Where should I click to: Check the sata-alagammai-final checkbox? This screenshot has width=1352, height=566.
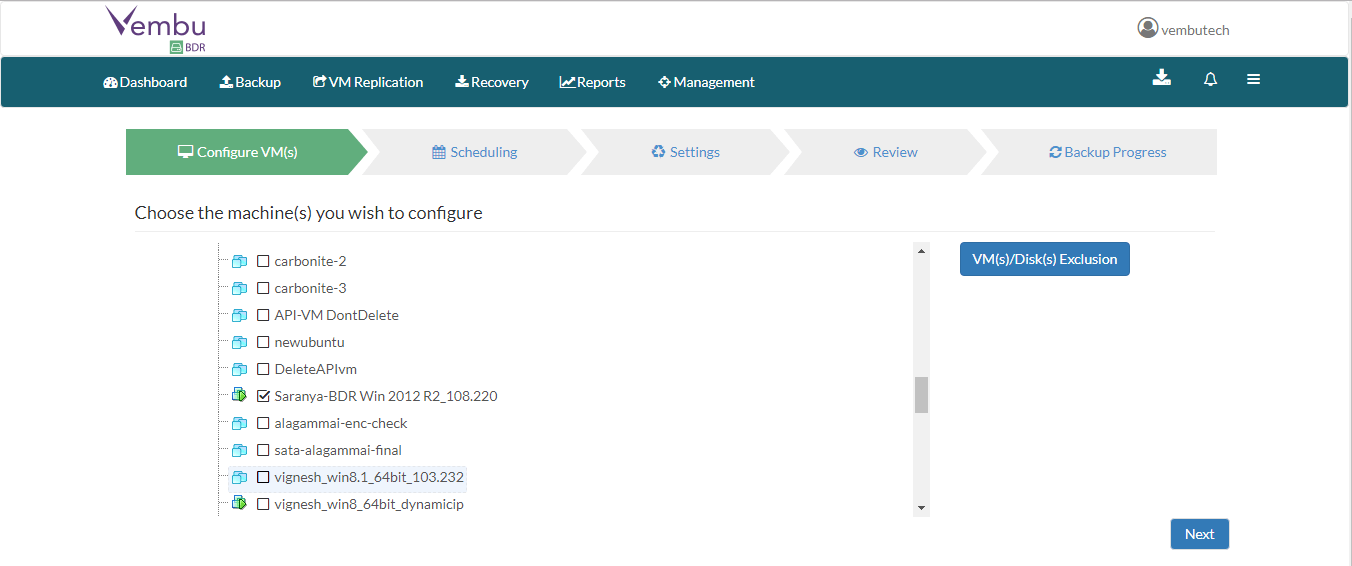pos(263,450)
